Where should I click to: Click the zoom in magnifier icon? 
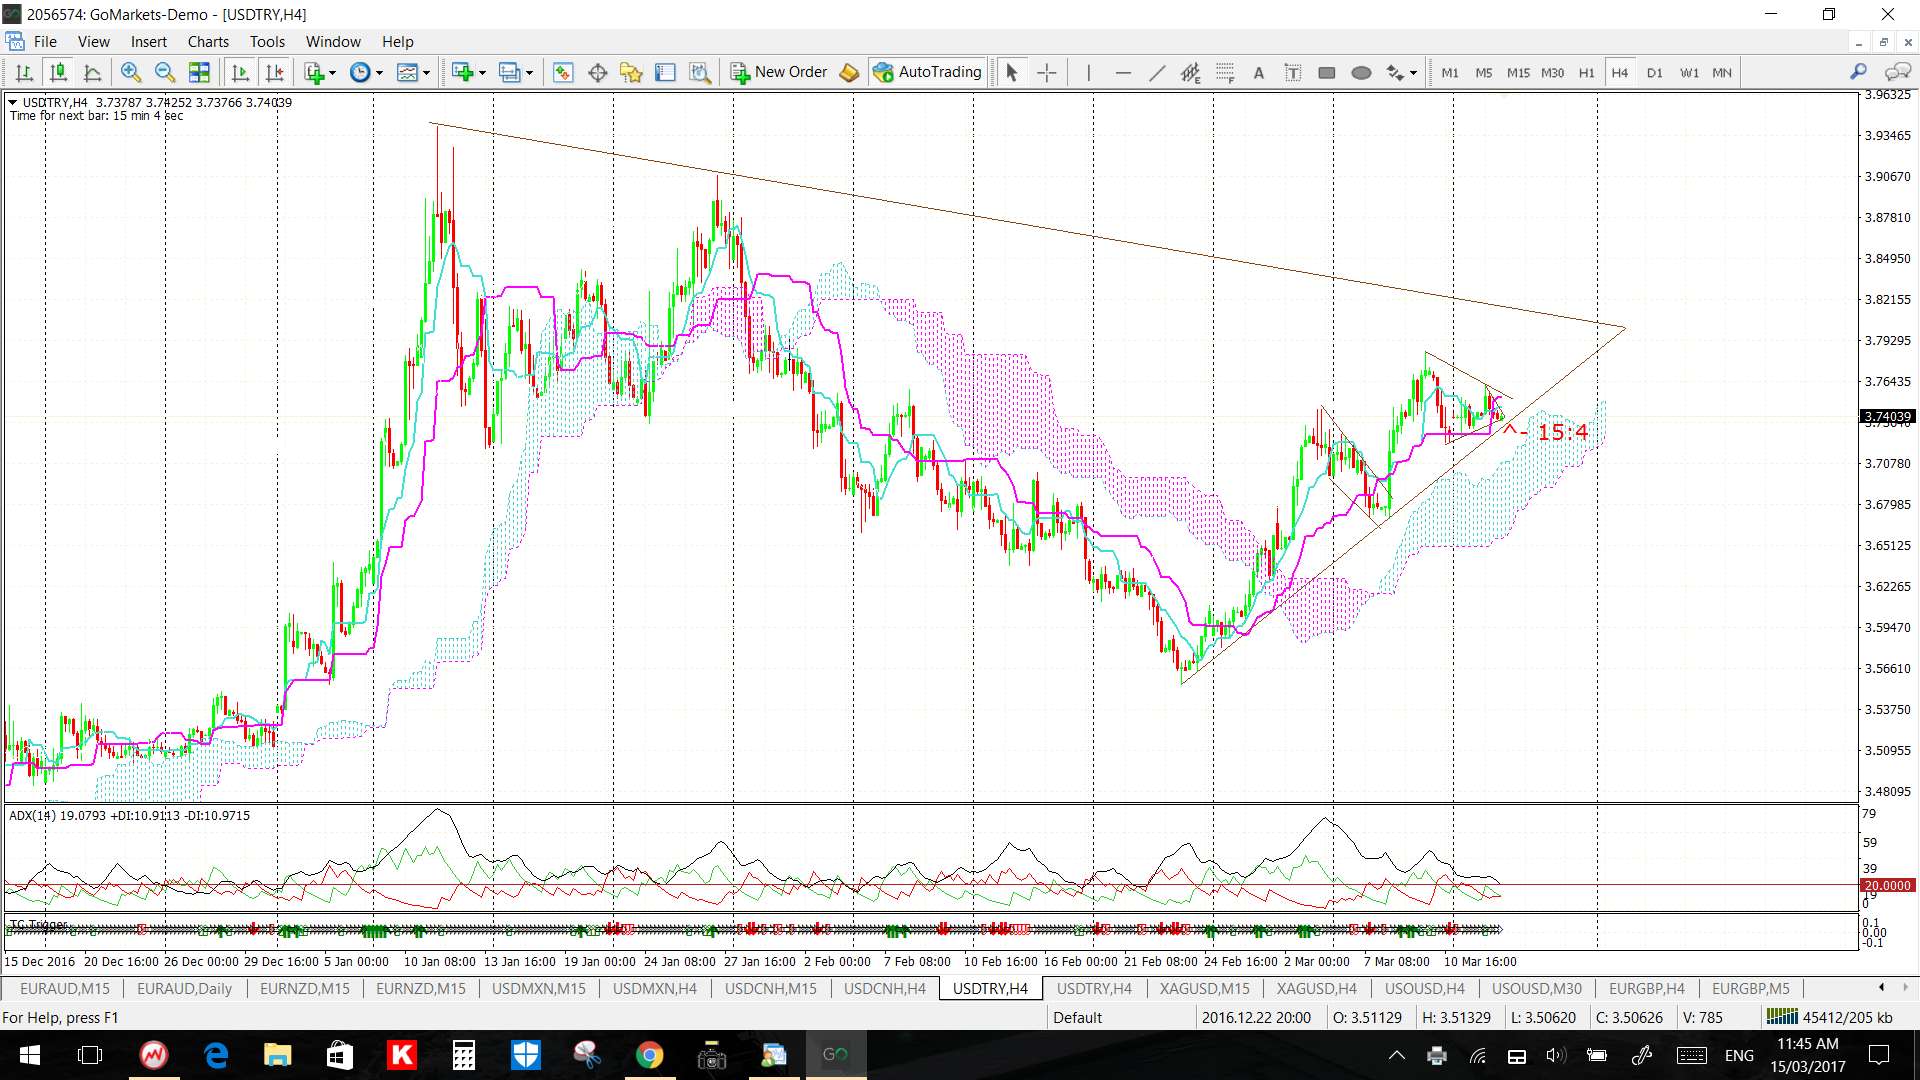[130, 72]
